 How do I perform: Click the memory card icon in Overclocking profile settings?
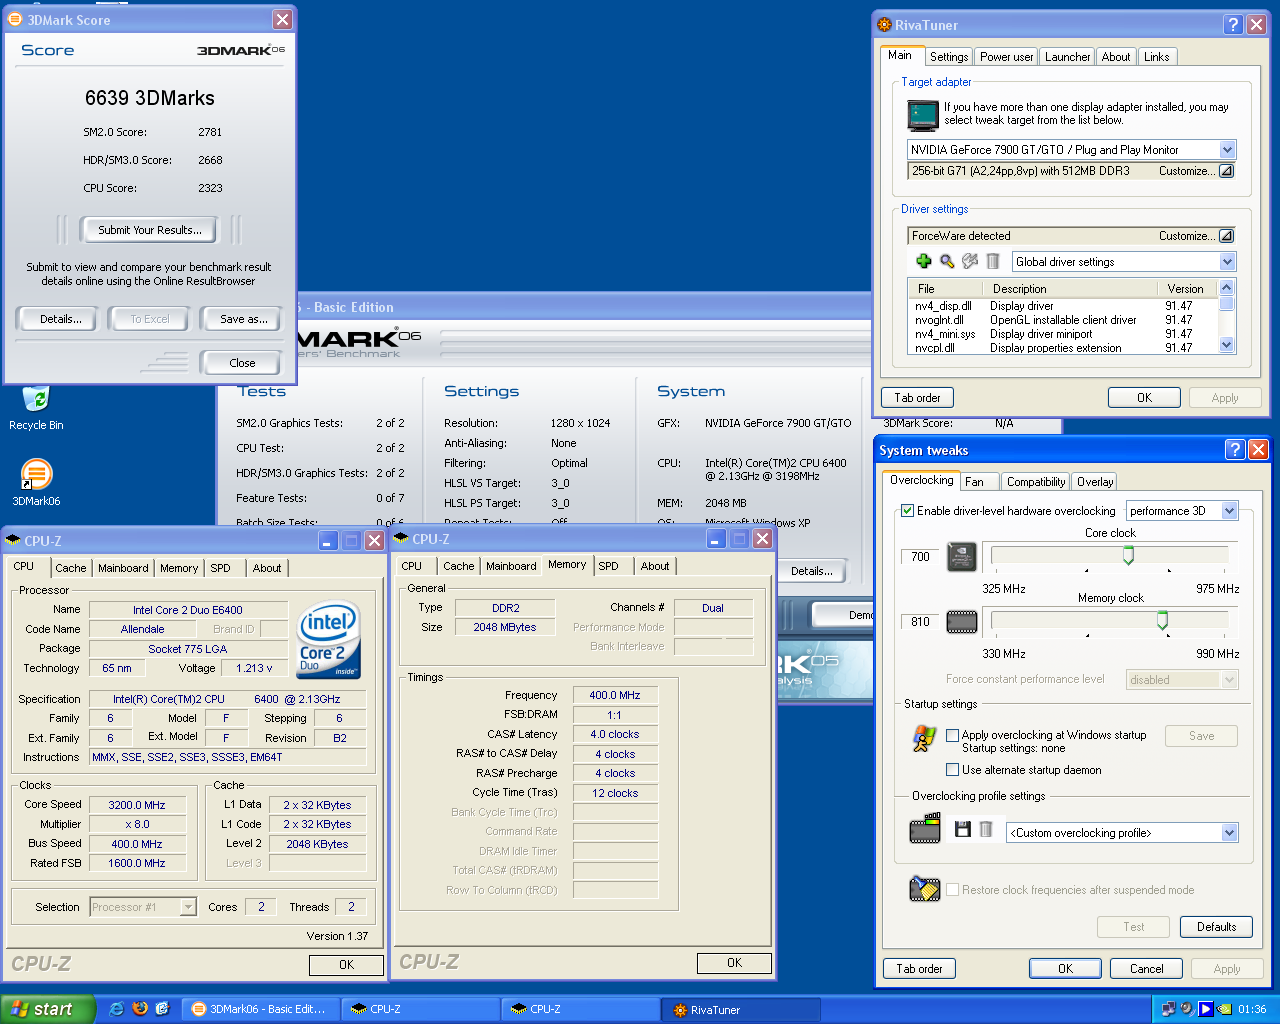(x=925, y=828)
